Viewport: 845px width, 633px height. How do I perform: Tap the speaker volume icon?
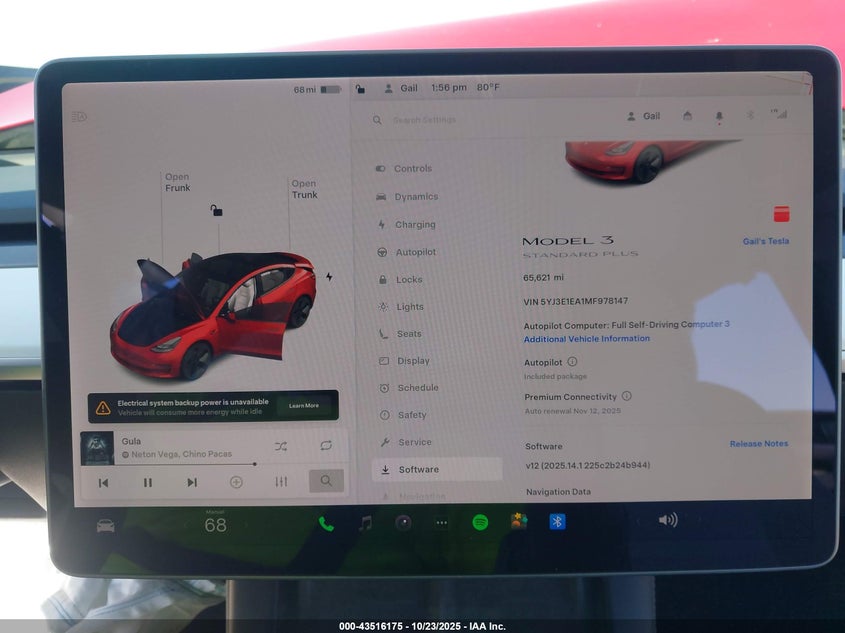(x=667, y=520)
